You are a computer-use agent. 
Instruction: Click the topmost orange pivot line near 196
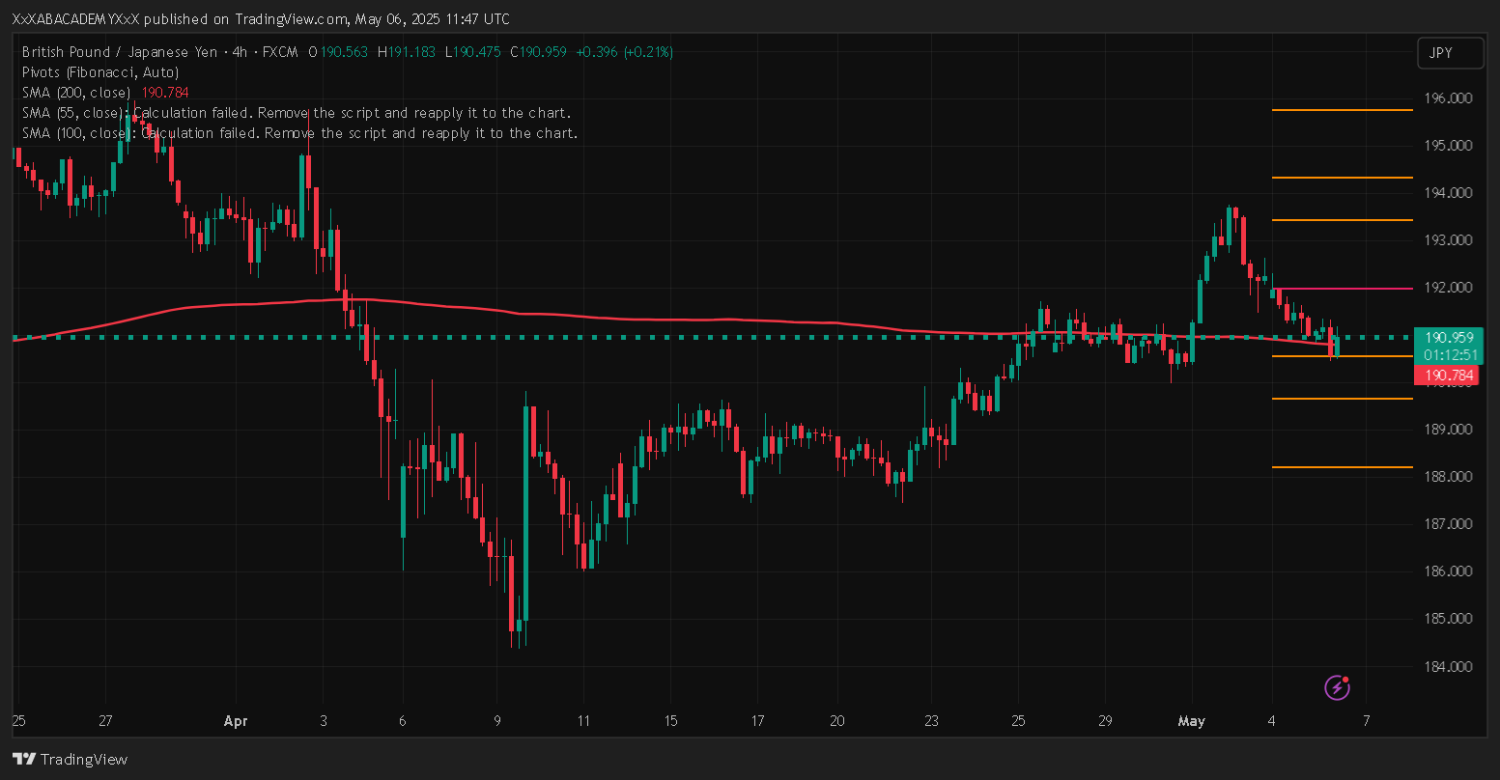coord(1341,110)
